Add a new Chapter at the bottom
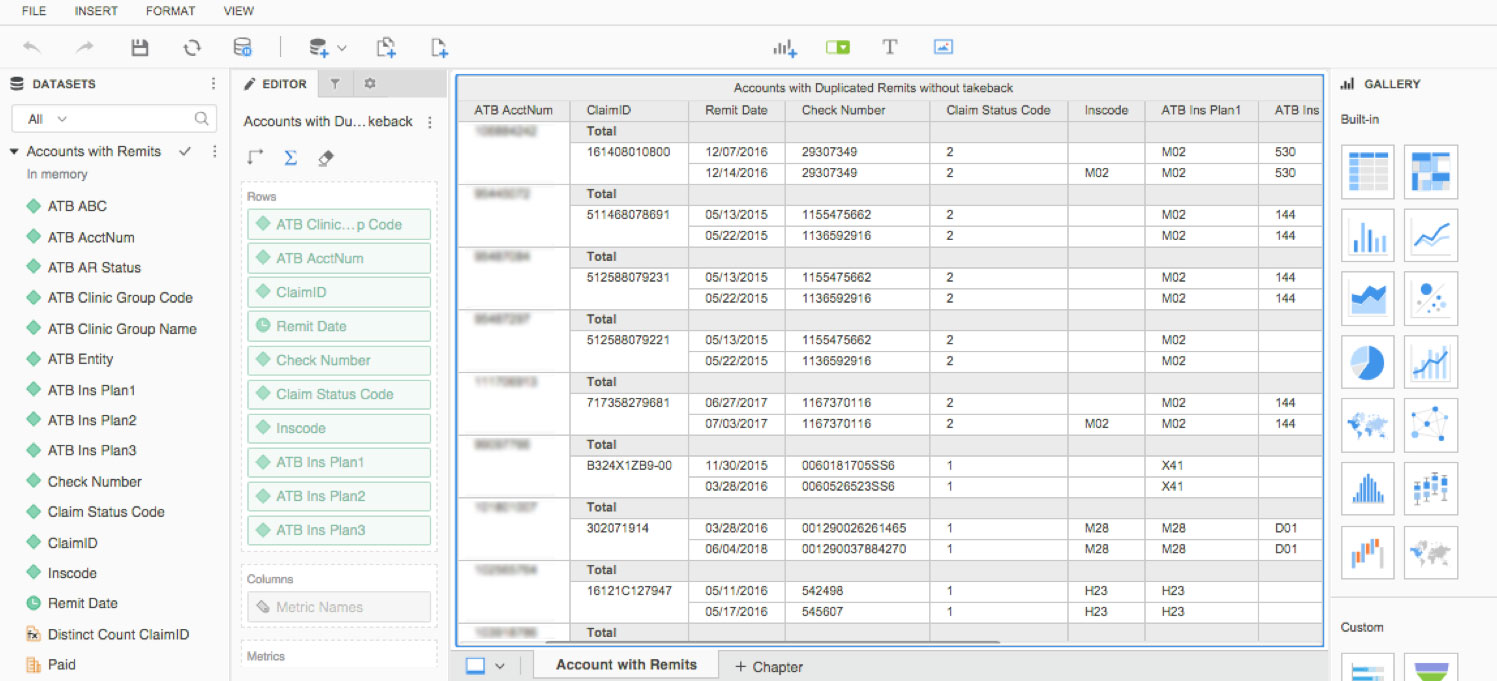 [x=768, y=666]
